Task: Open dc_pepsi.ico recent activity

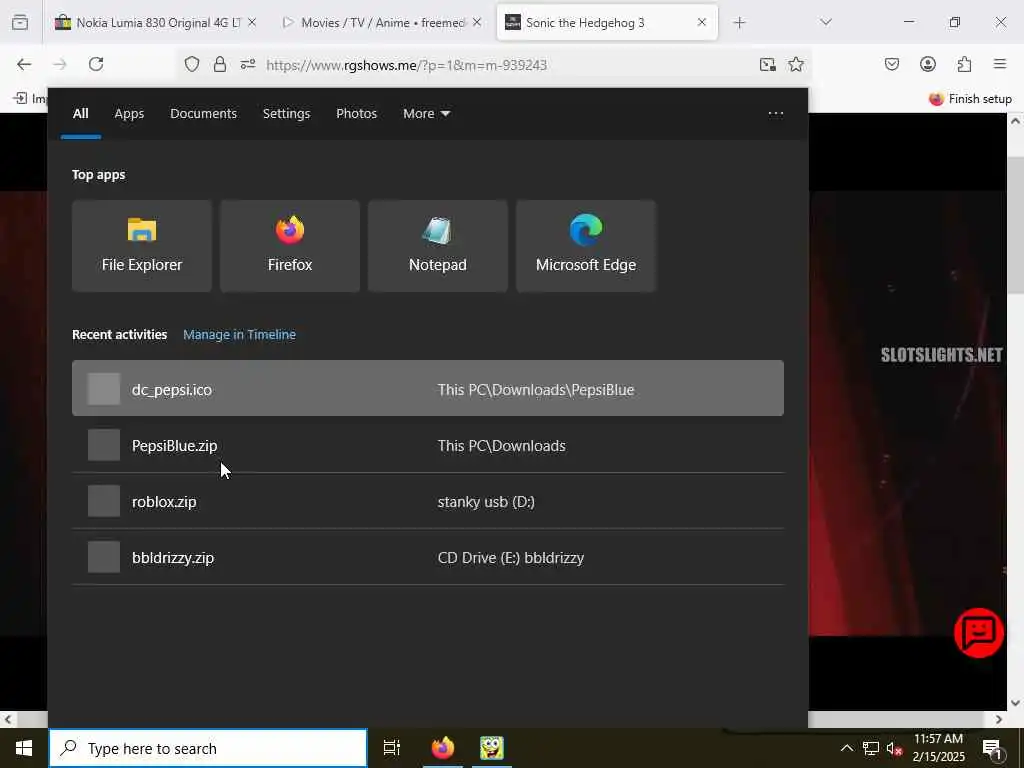Action: (428, 389)
